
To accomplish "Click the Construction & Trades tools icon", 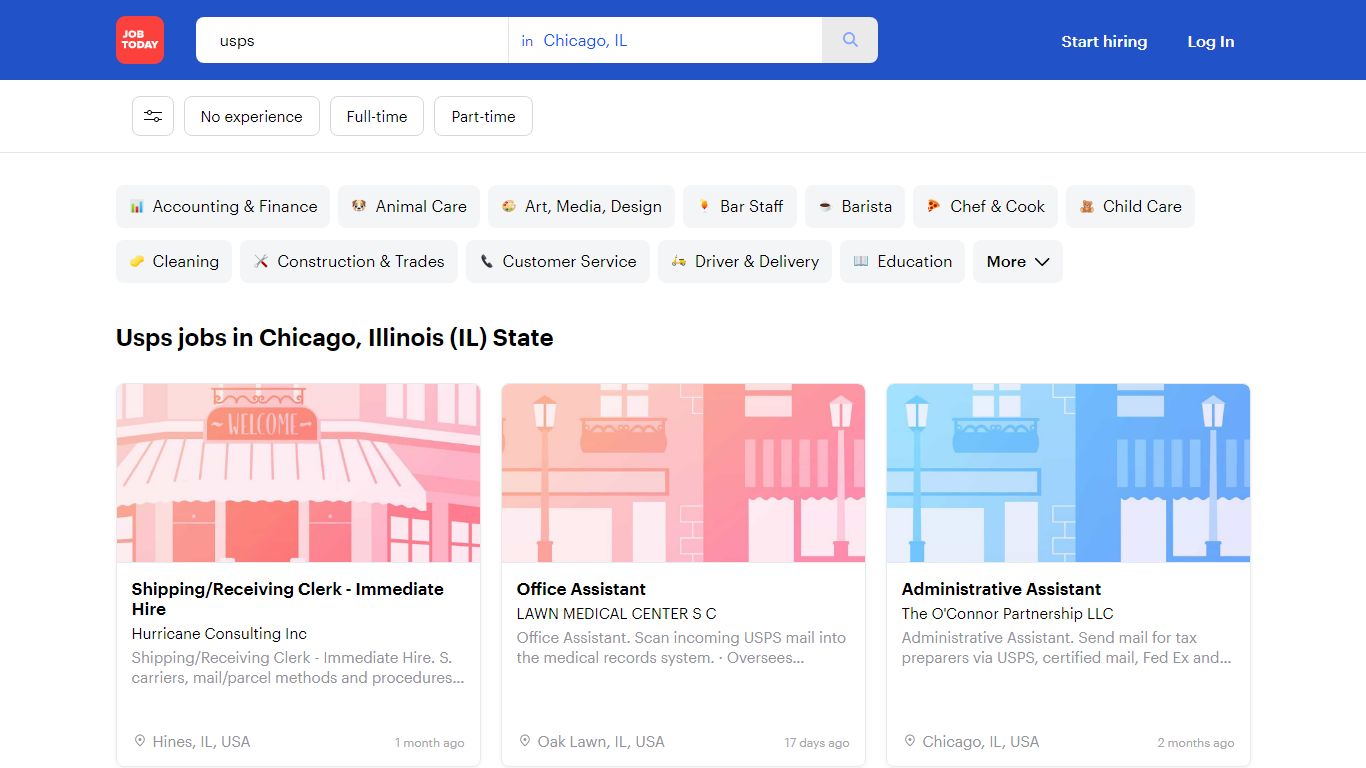I will coord(261,262).
